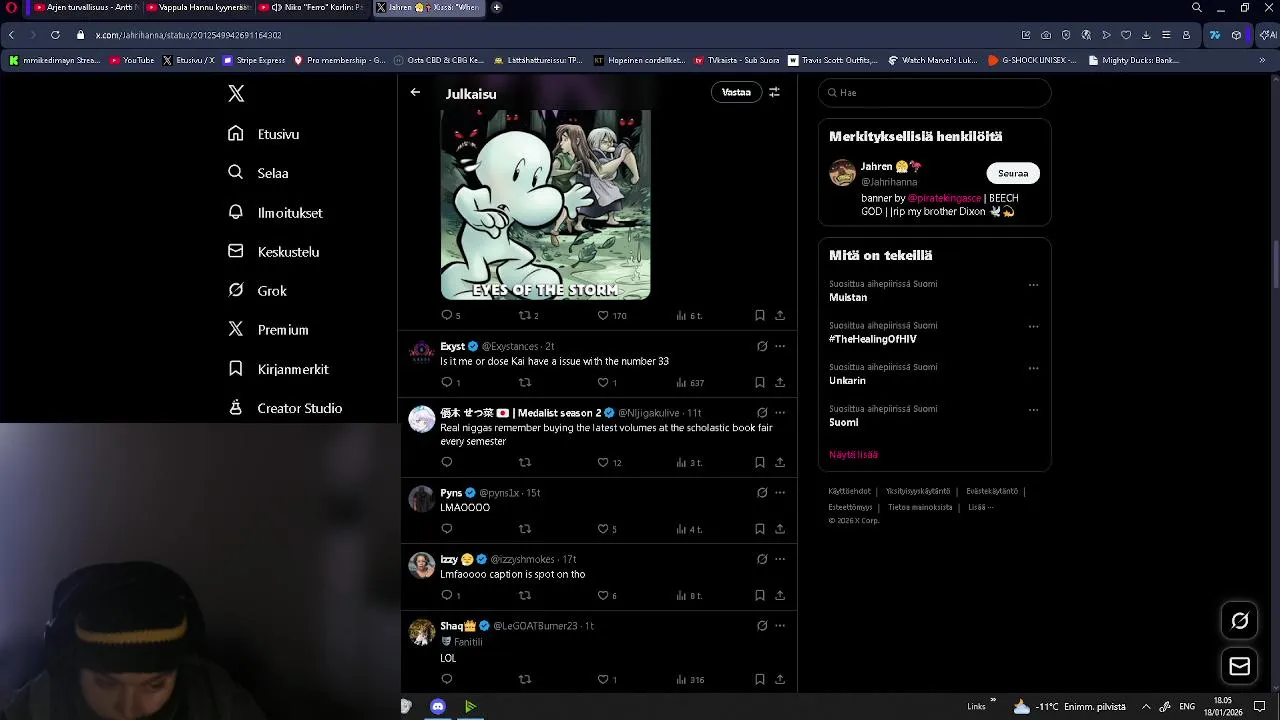1280x720 pixels.
Task: Click the back arrow next to Julkaisu
Action: pos(415,92)
